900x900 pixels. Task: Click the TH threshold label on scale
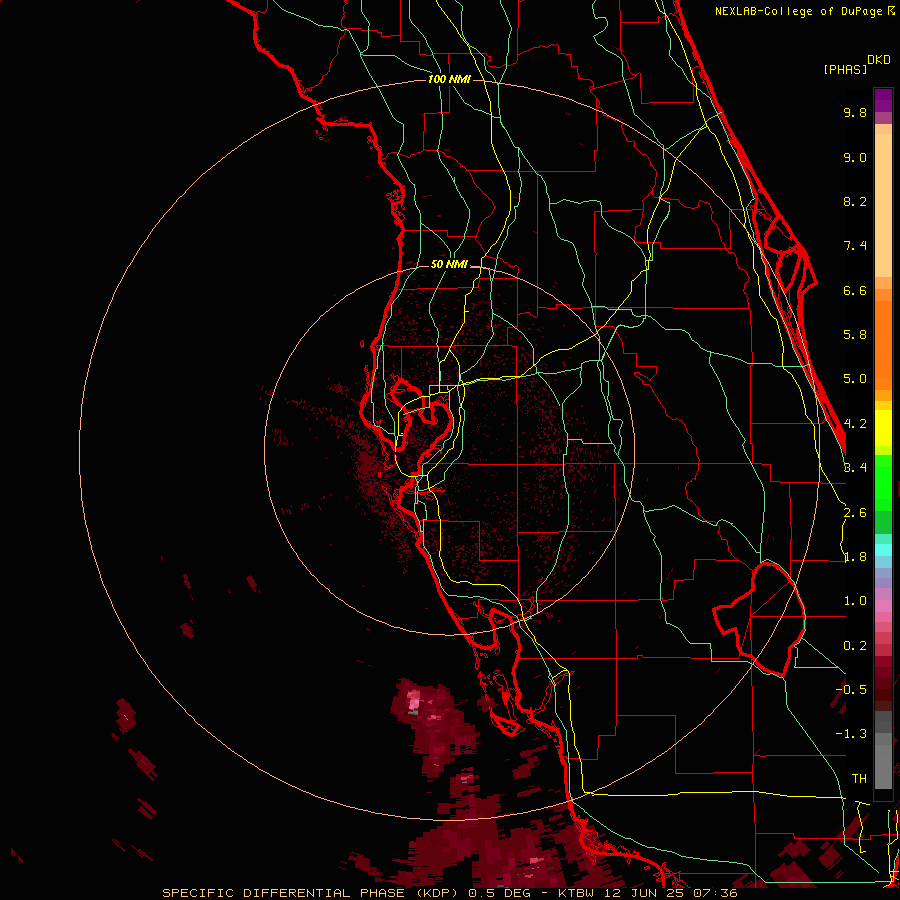tap(859, 779)
